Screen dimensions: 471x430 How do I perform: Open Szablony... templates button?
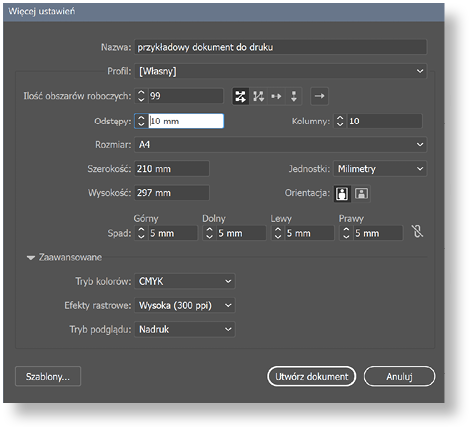click(48, 377)
